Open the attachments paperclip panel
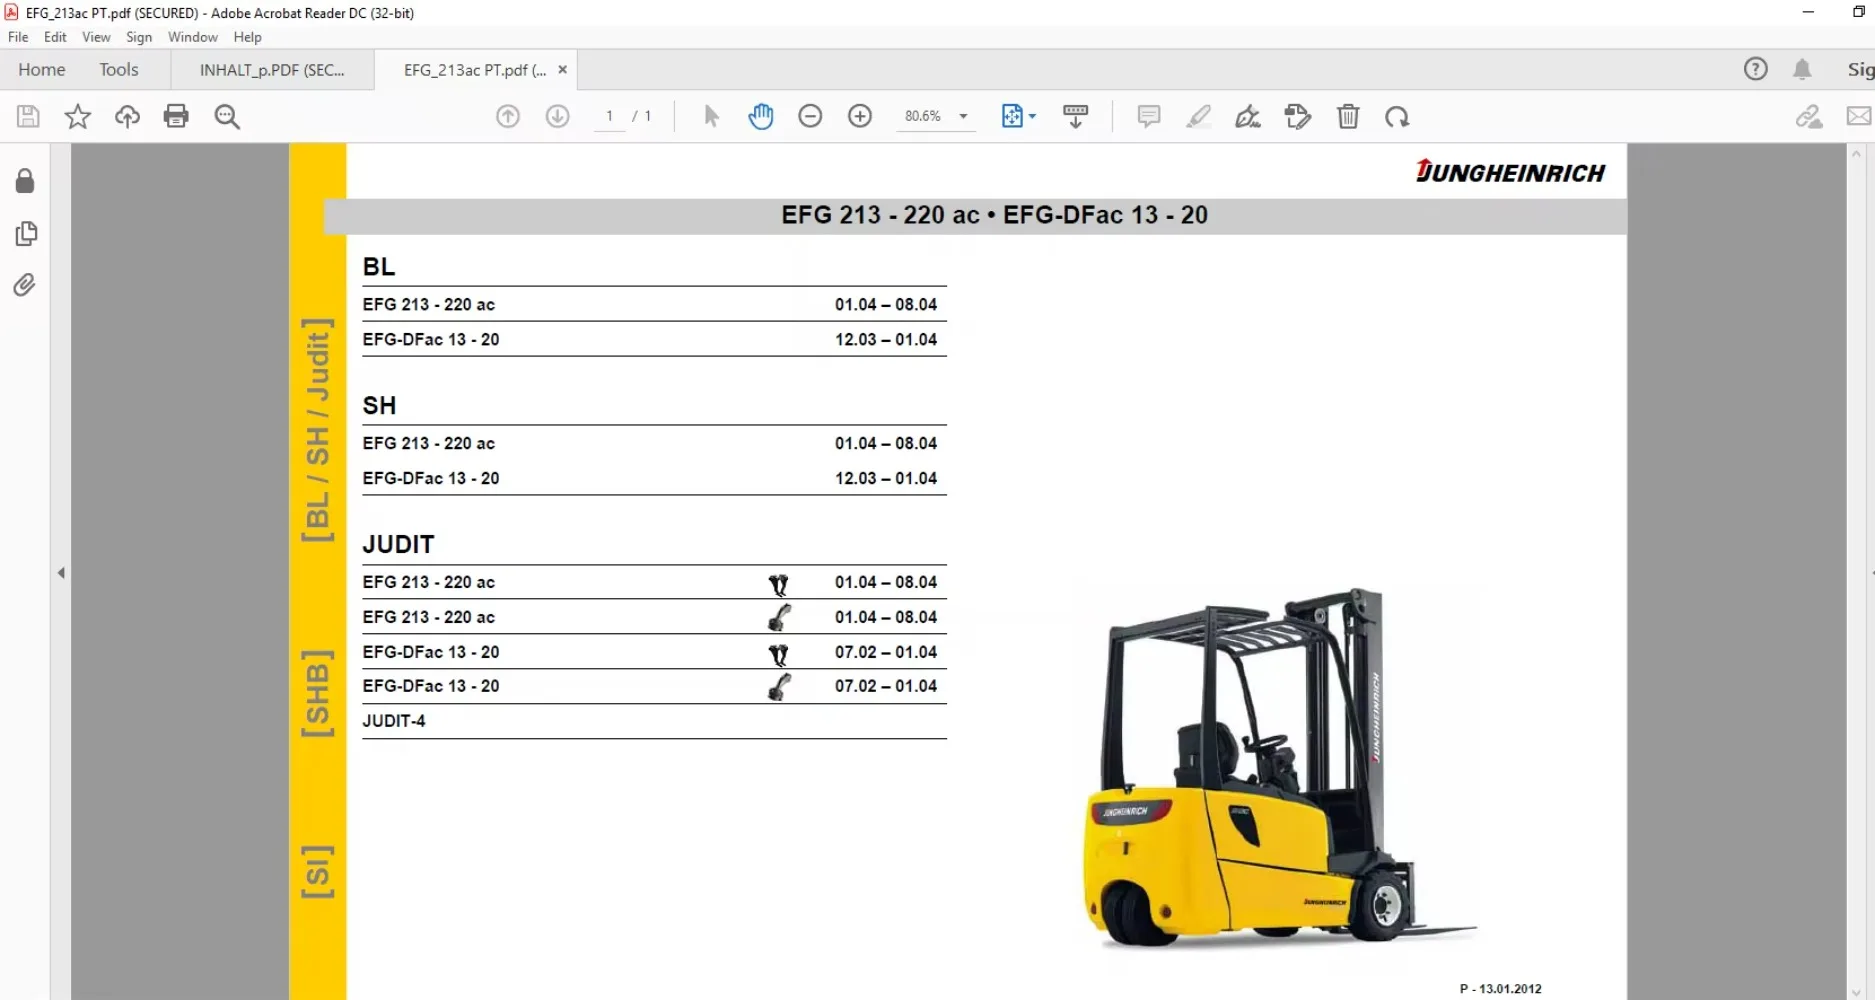The width and height of the screenshot is (1875, 1000). (x=25, y=286)
